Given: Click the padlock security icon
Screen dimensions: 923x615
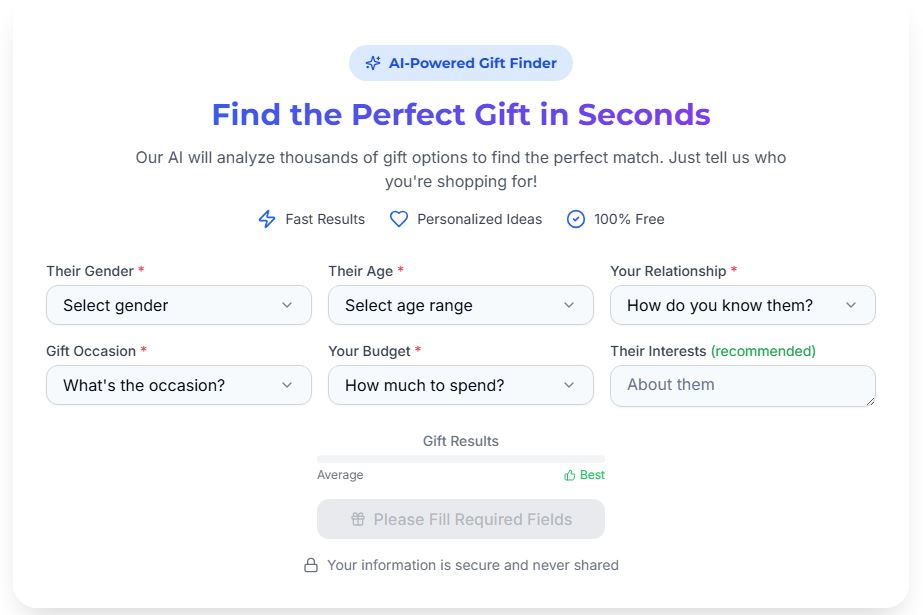Looking at the screenshot, I should 311,565.
